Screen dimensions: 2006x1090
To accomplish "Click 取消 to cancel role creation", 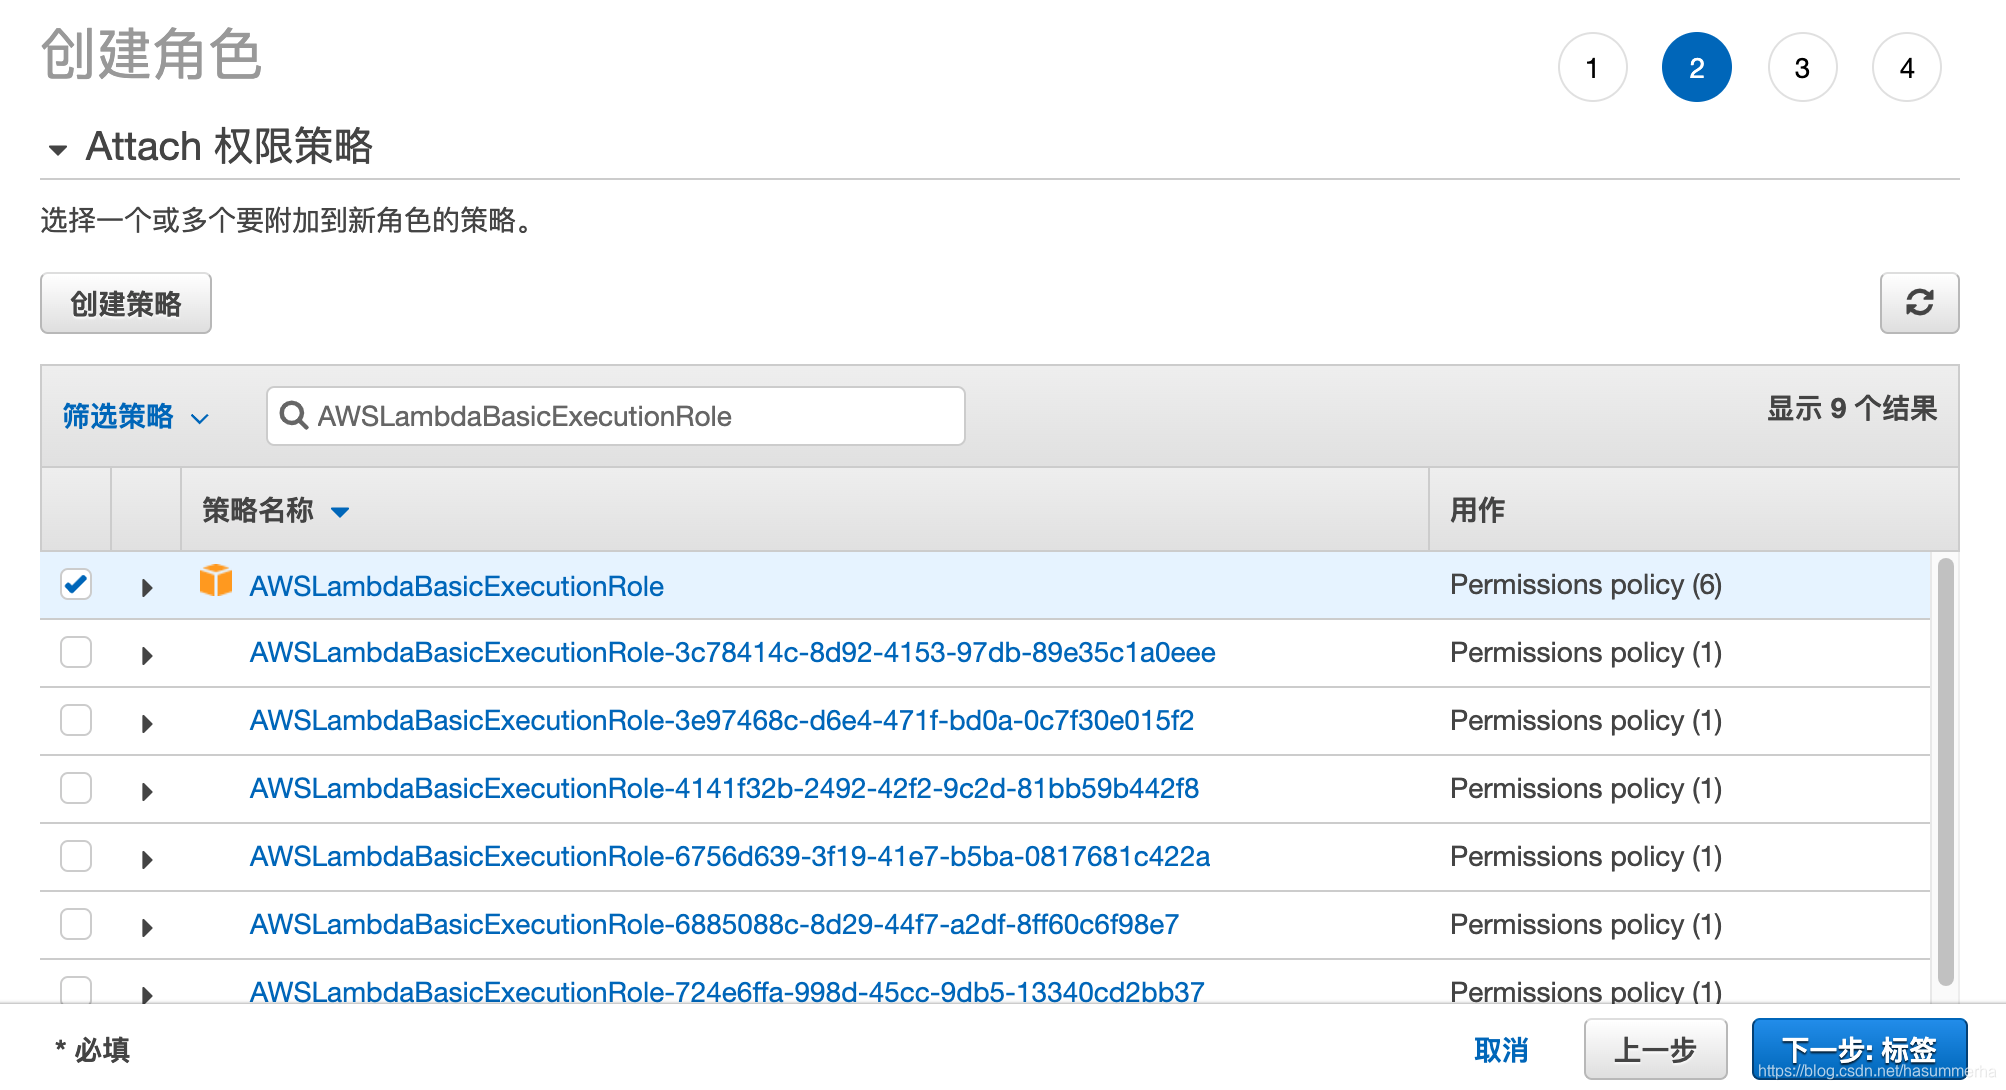I will click(x=1501, y=1050).
